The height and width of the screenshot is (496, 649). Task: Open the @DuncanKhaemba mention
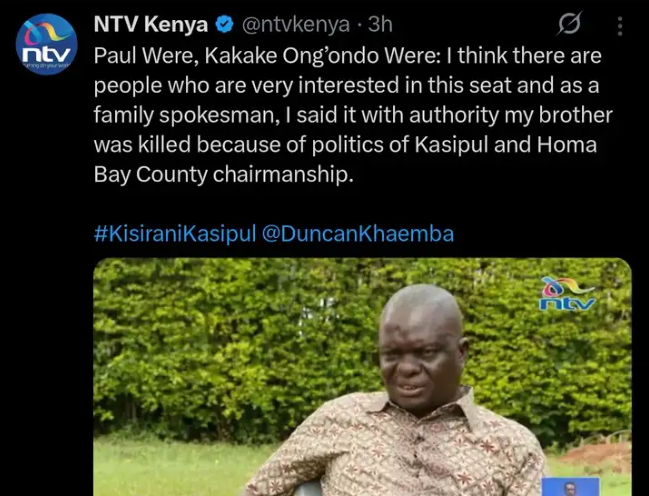358,234
